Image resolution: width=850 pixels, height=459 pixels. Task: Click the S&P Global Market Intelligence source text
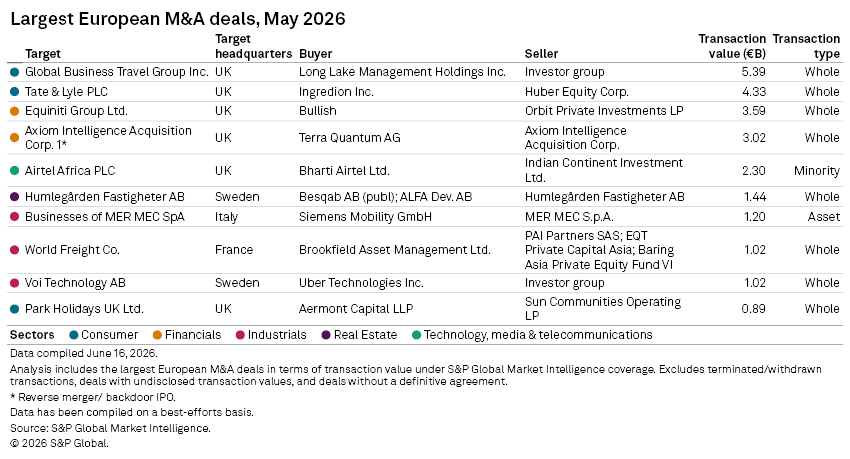pyautogui.click(x=131, y=428)
